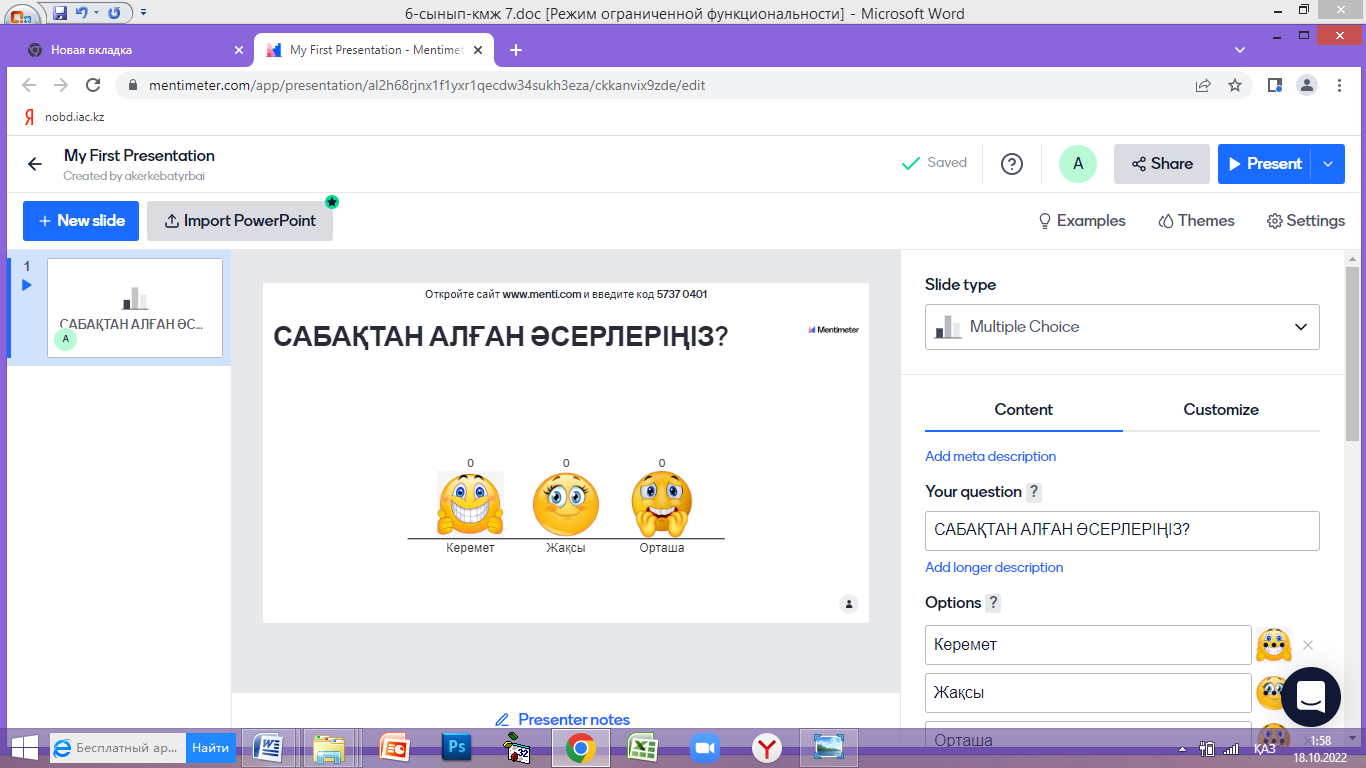Launch Zoom from the Windows taskbar

pyautogui.click(x=707, y=747)
